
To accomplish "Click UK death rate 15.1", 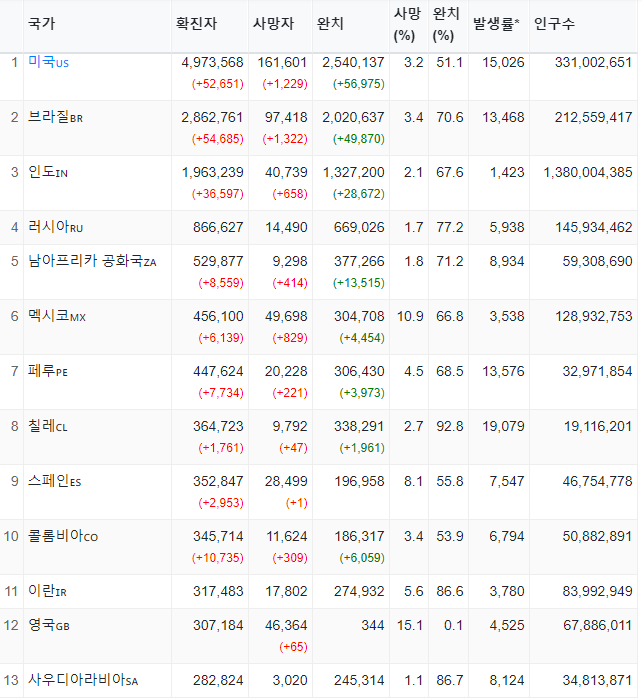I will pos(410,625).
